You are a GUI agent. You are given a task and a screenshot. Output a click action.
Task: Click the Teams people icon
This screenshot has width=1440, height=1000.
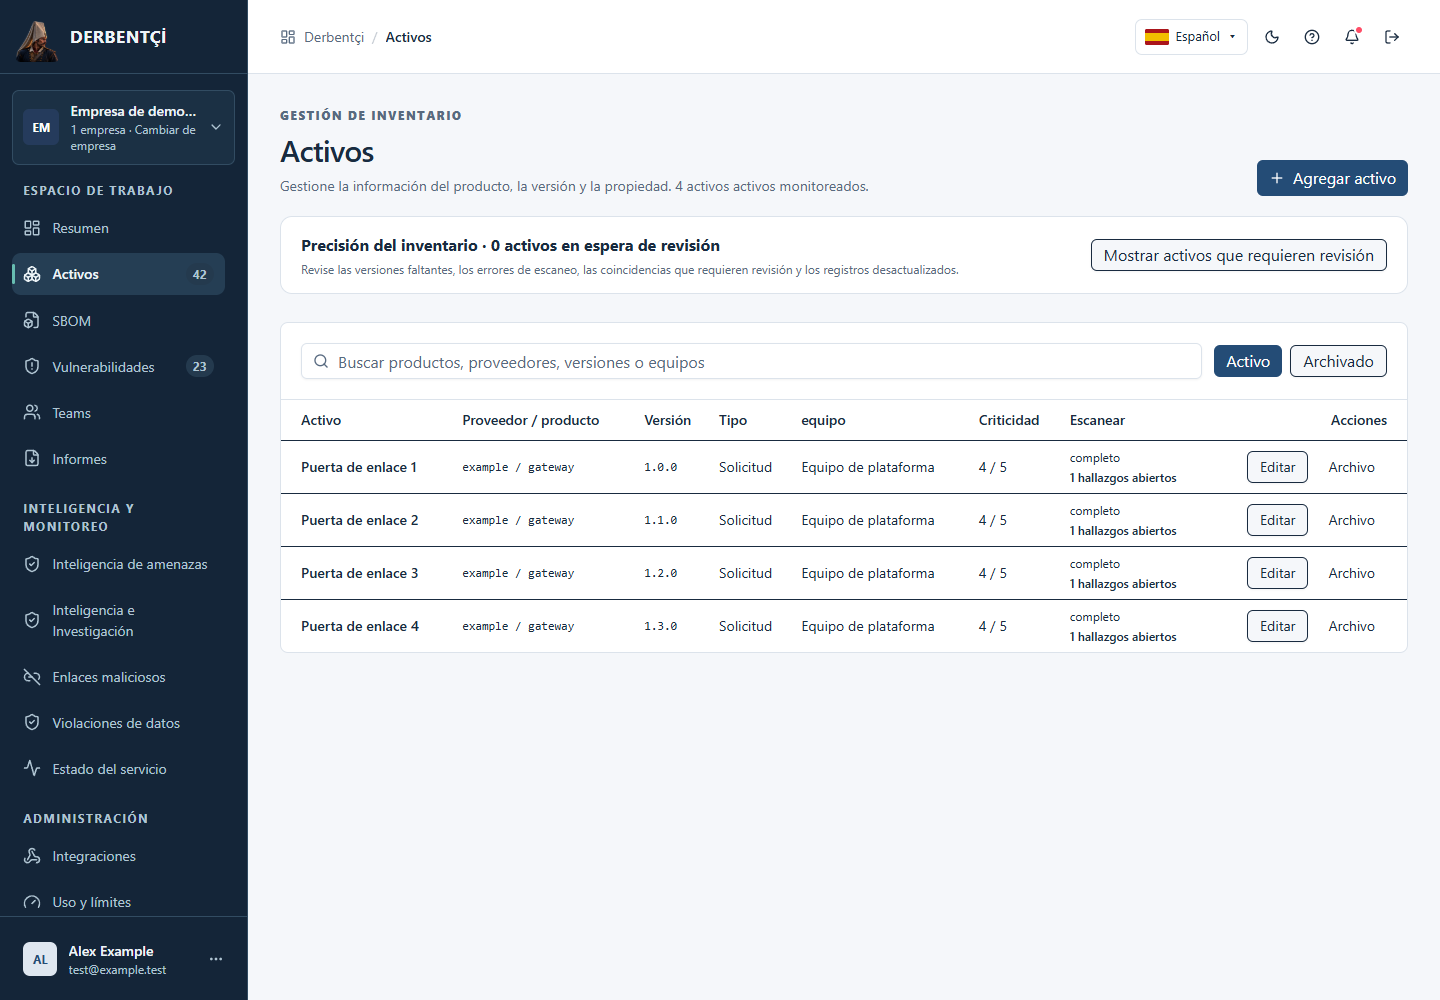tap(32, 413)
